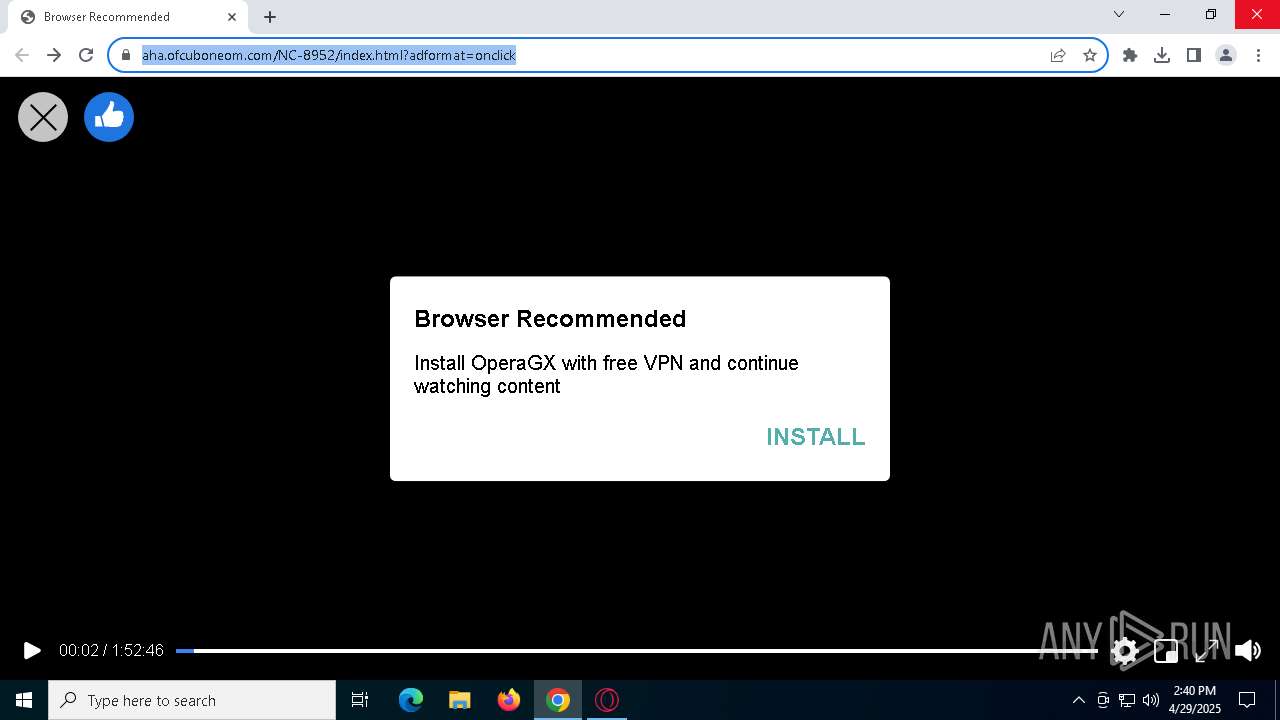
Task: Share this page using the share icon
Action: click(1058, 55)
